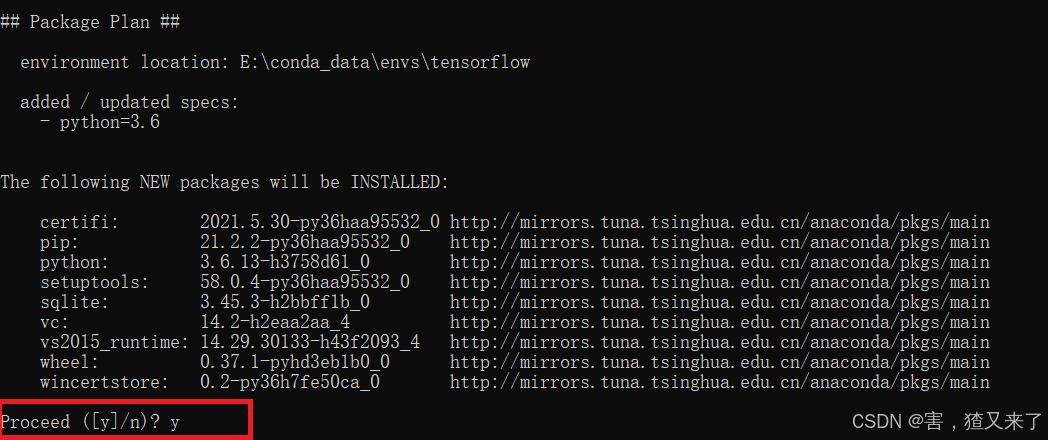
Task: Click the sqlite package mirror URL
Action: tap(719, 302)
